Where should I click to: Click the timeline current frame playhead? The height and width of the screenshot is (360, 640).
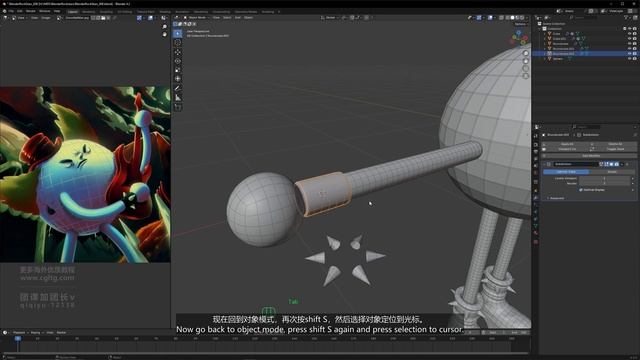(x=18, y=338)
